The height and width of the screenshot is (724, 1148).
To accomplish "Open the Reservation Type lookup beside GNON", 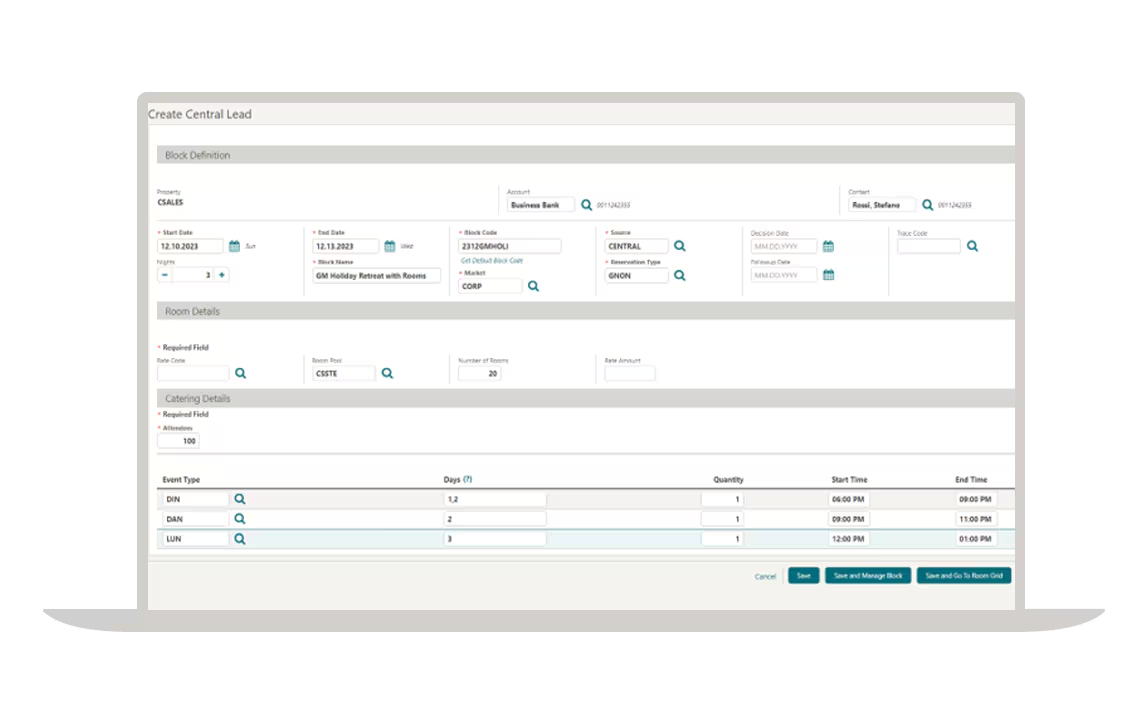I will (x=680, y=275).
